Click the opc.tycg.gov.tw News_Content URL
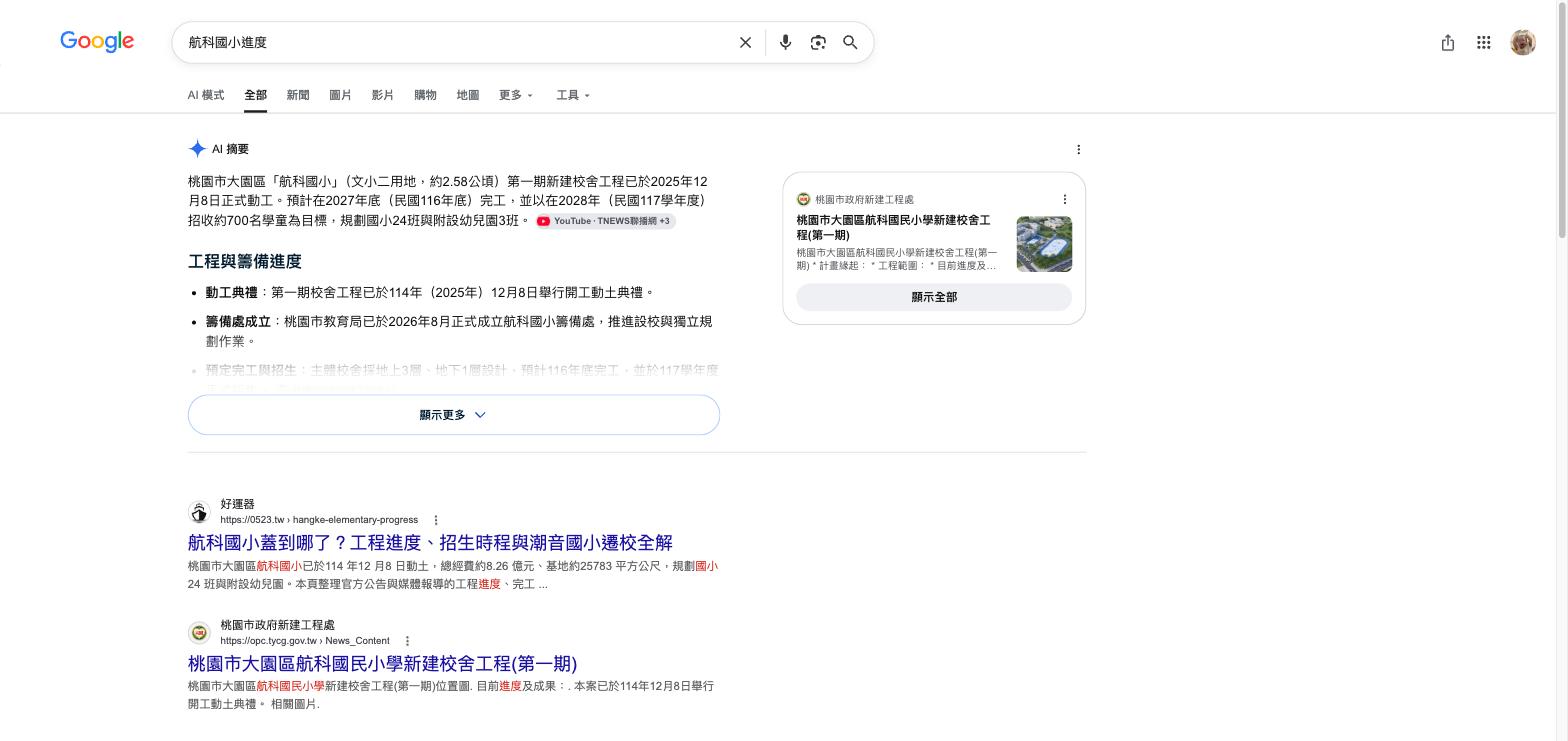The width and height of the screenshot is (1568, 741). tap(305, 641)
